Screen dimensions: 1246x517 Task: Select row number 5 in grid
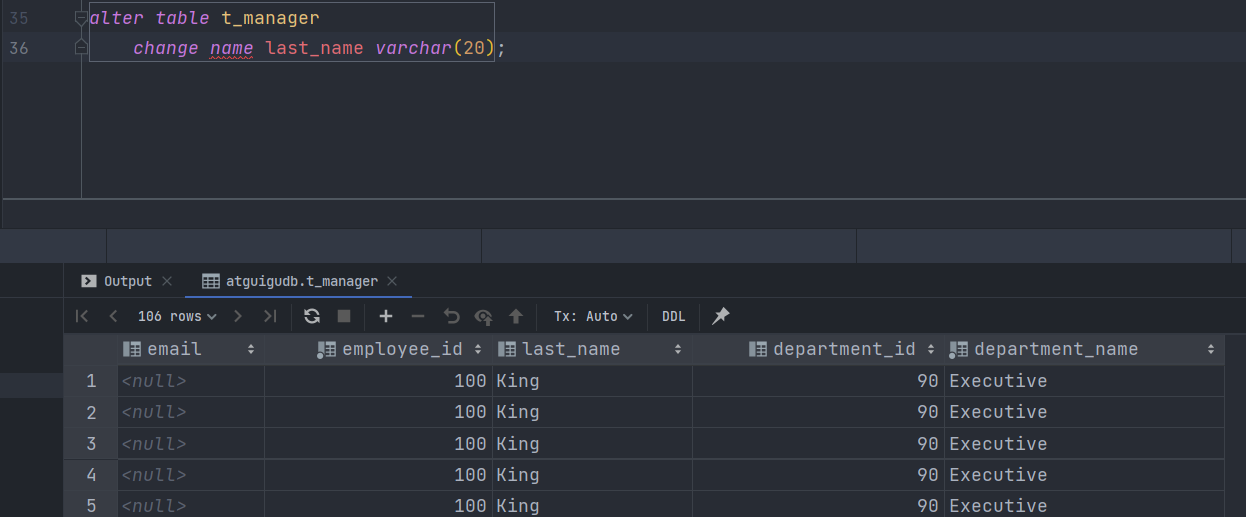coord(91,505)
